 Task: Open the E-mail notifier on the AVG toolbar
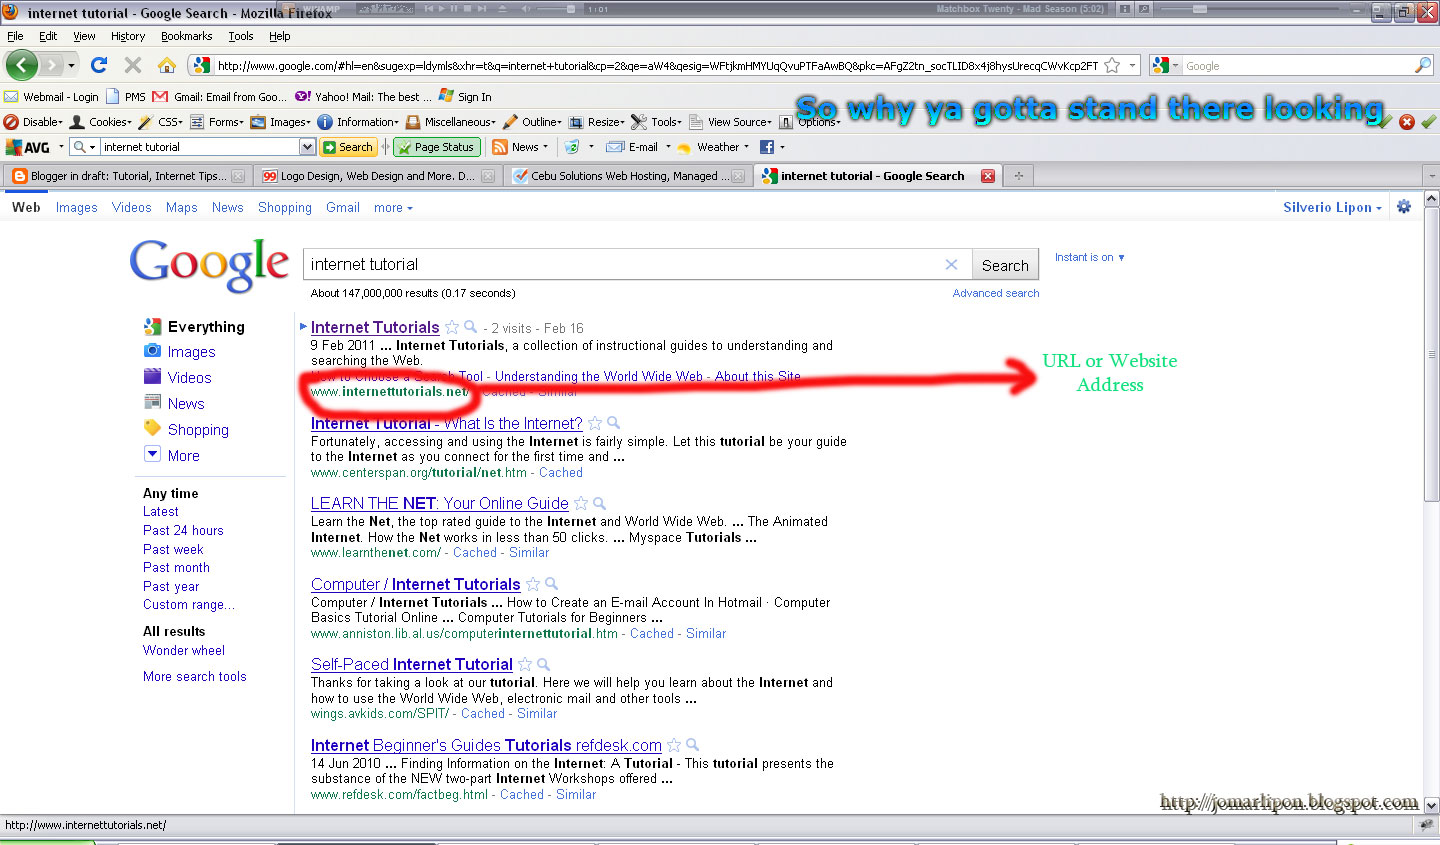click(x=637, y=146)
